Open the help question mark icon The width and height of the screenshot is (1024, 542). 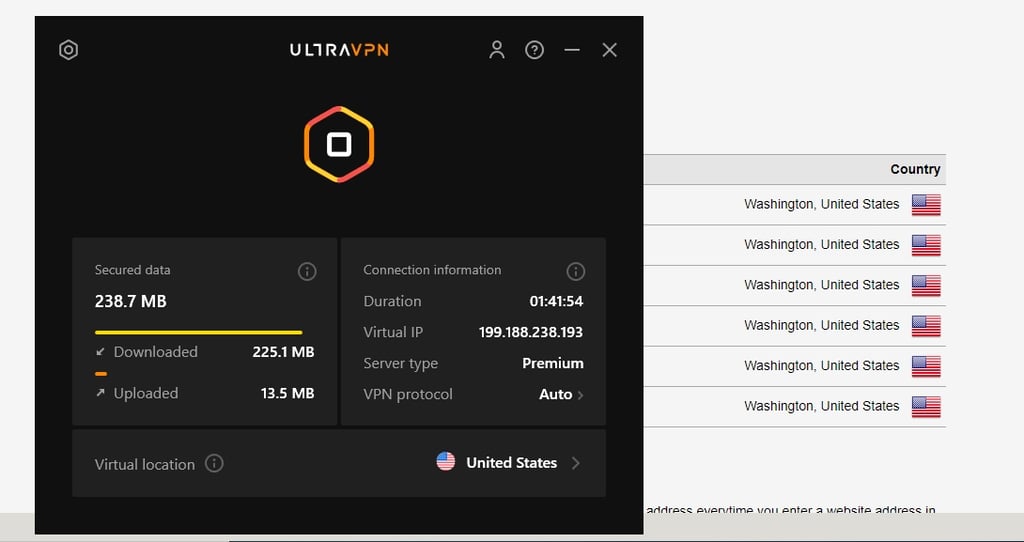click(x=534, y=50)
